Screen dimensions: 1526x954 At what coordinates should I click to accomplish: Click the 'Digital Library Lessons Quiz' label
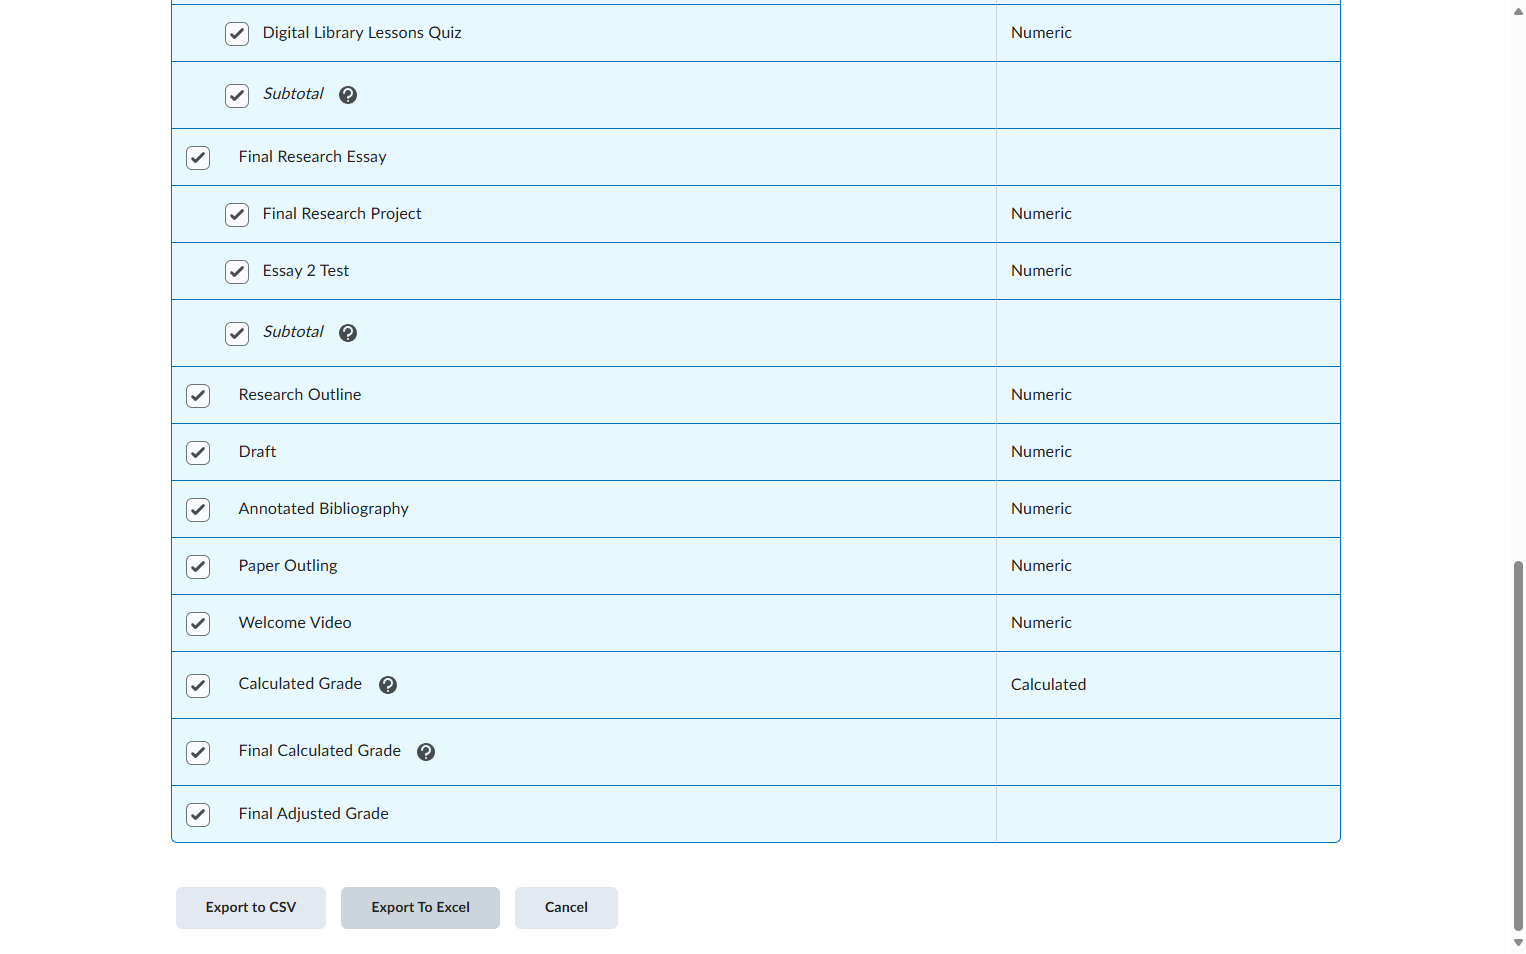[362, 33]
